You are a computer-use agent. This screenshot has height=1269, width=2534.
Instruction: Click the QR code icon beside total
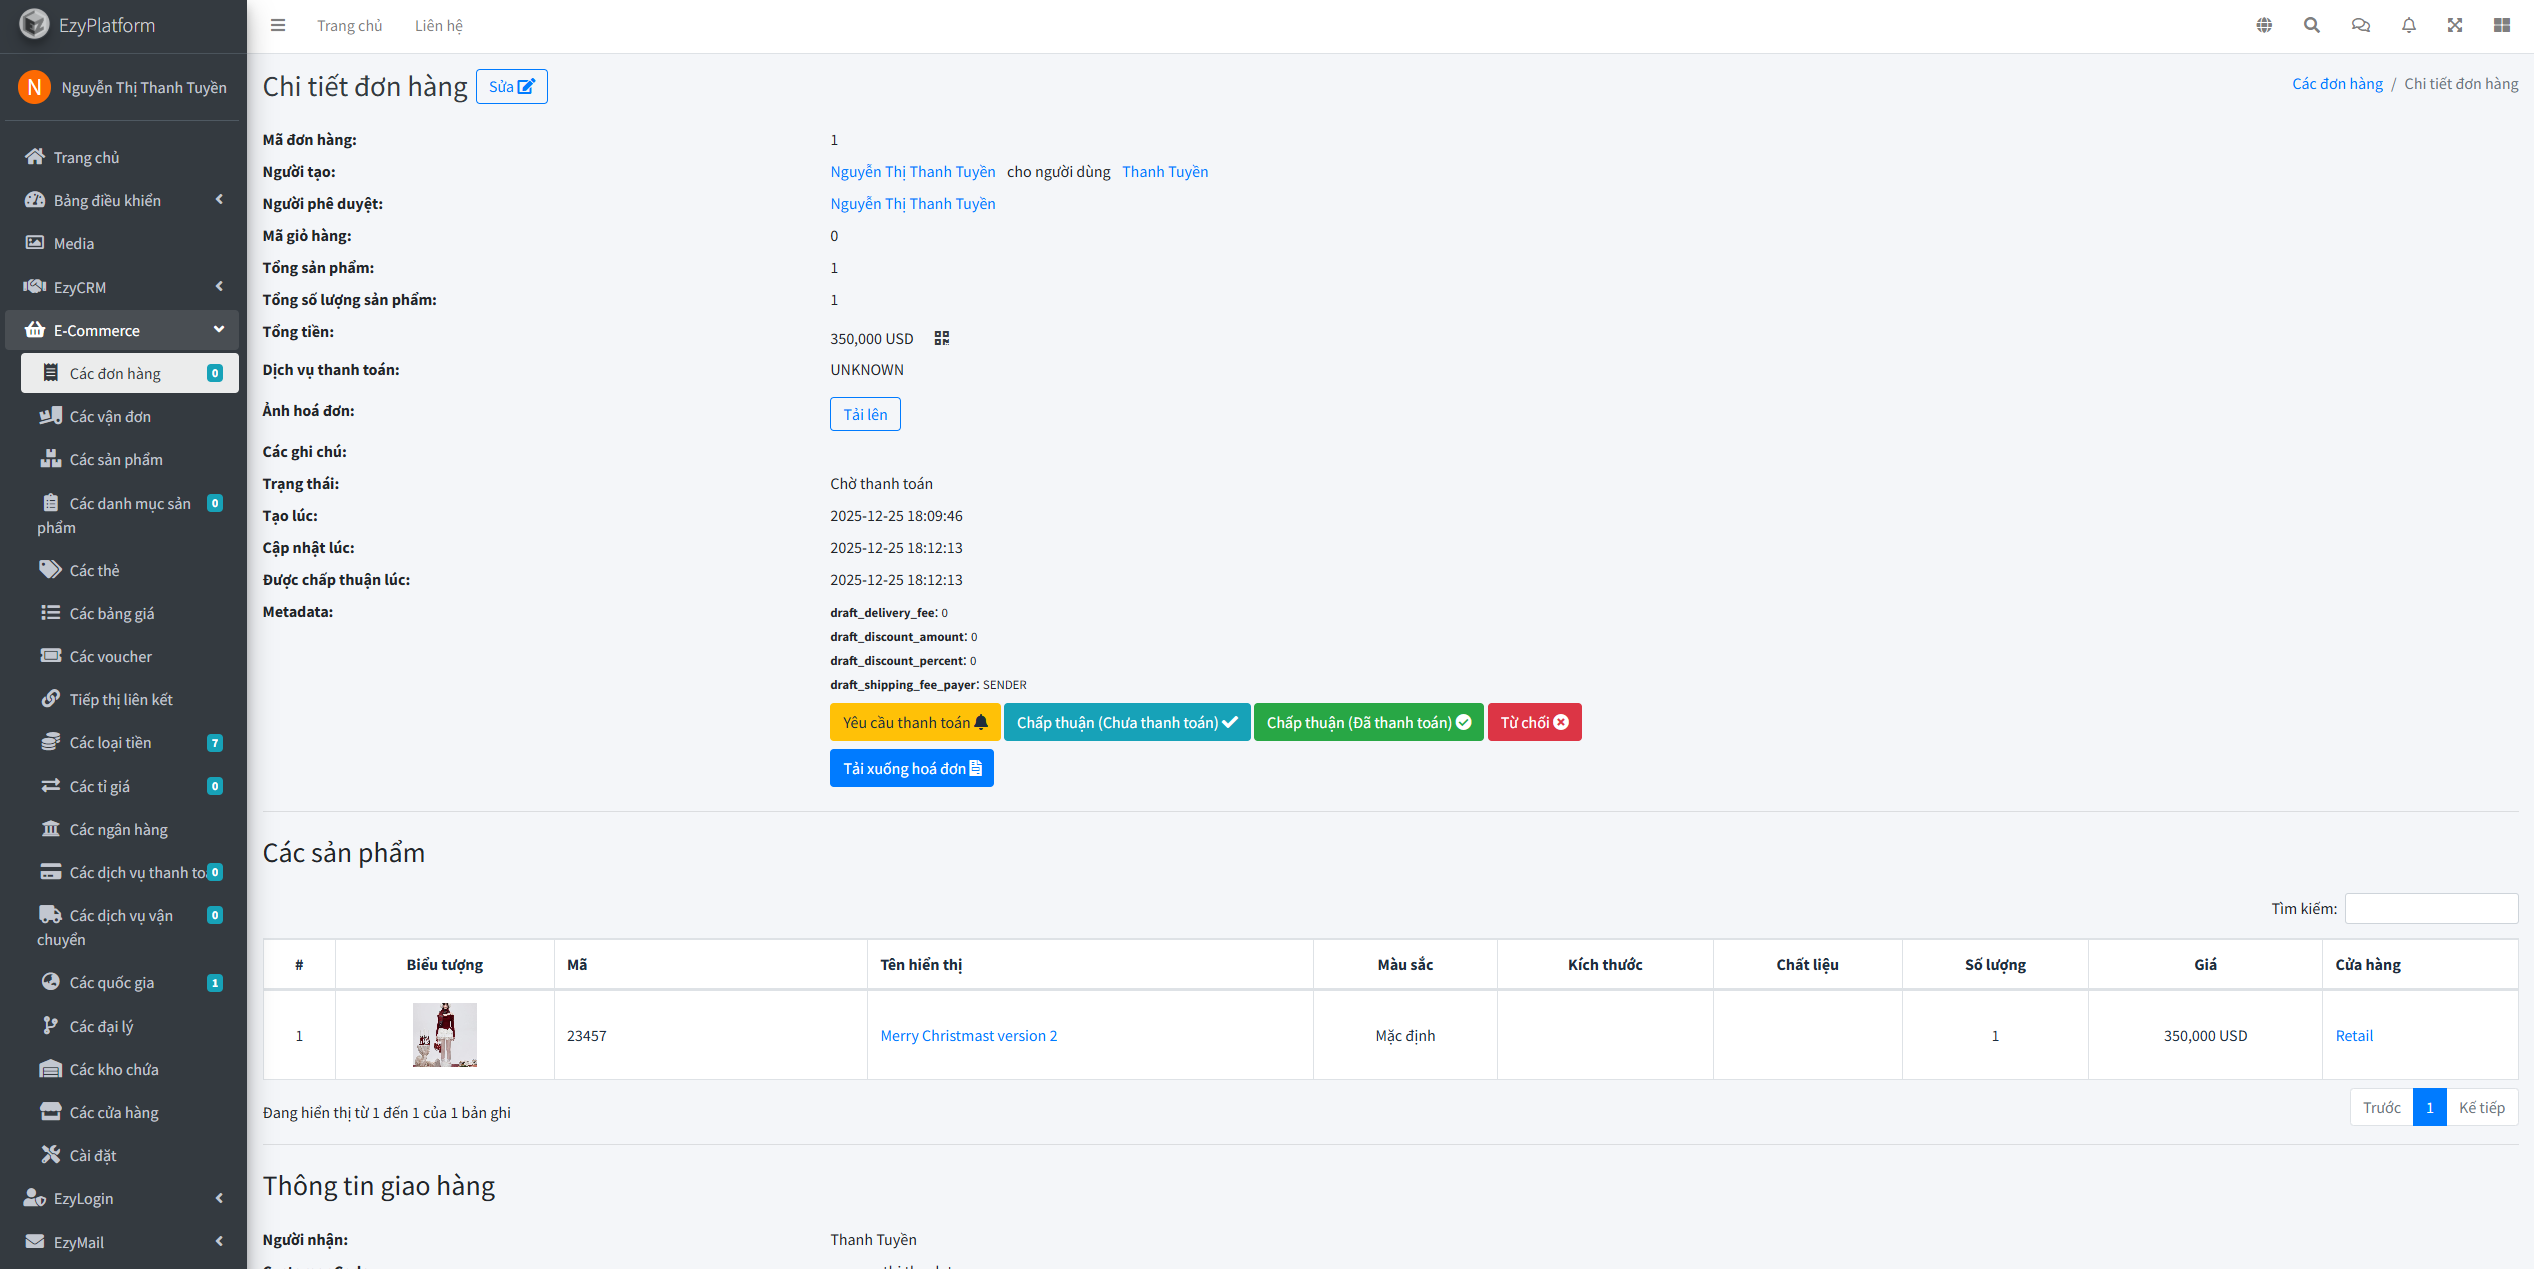point(941,339)
